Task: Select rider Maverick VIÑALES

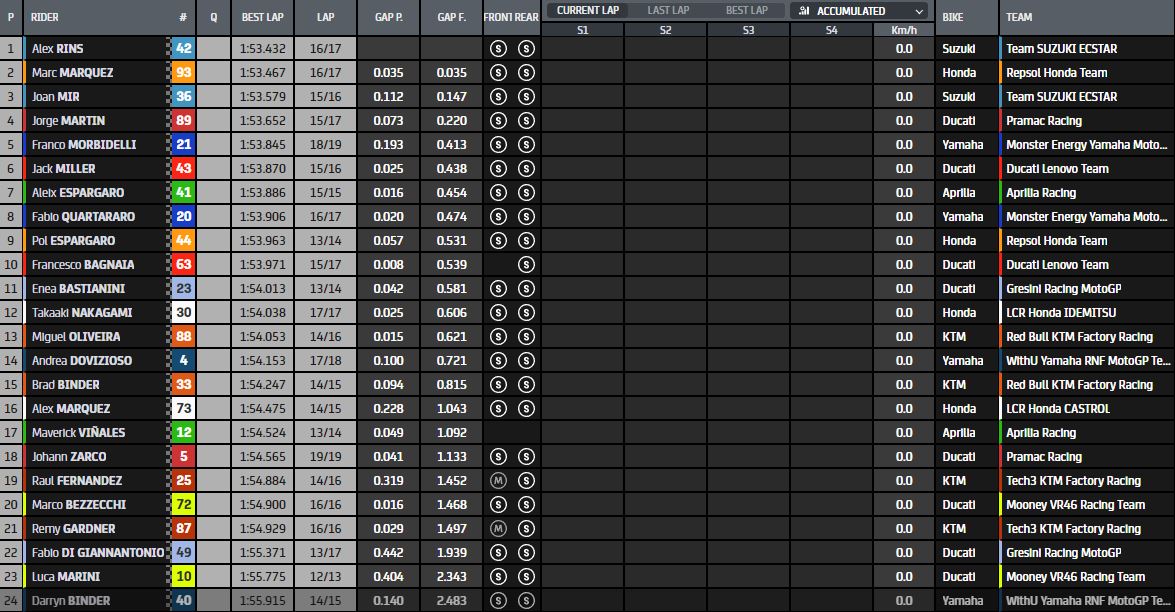Action: click(78, 432)
